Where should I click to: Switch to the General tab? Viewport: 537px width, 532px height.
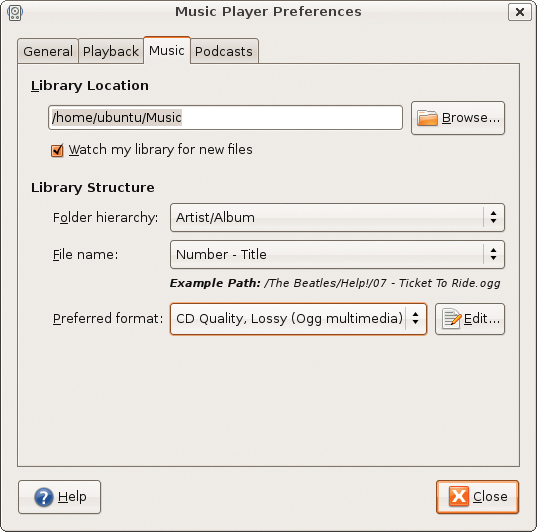click(48, 51)
